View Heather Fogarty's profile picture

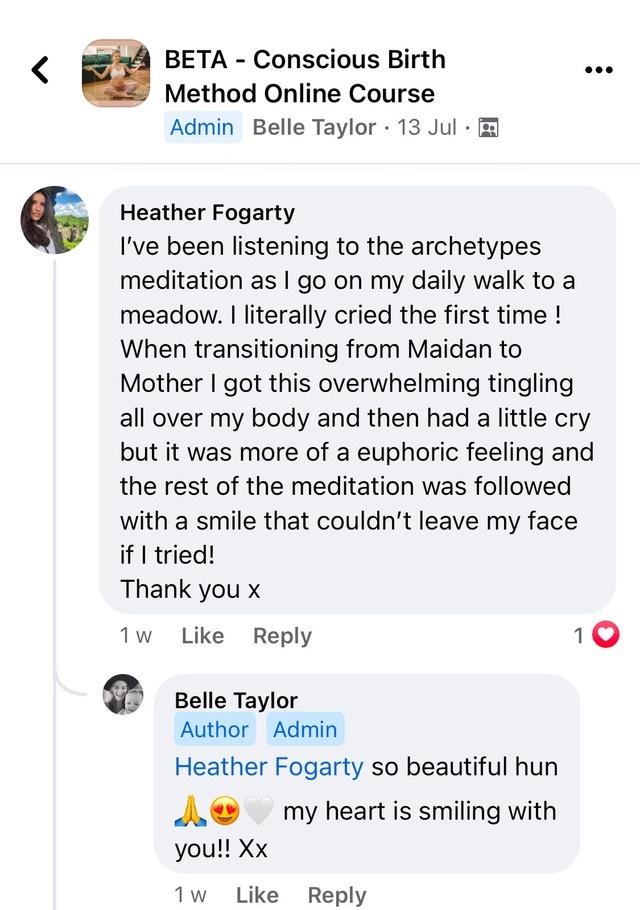point(55,220)
